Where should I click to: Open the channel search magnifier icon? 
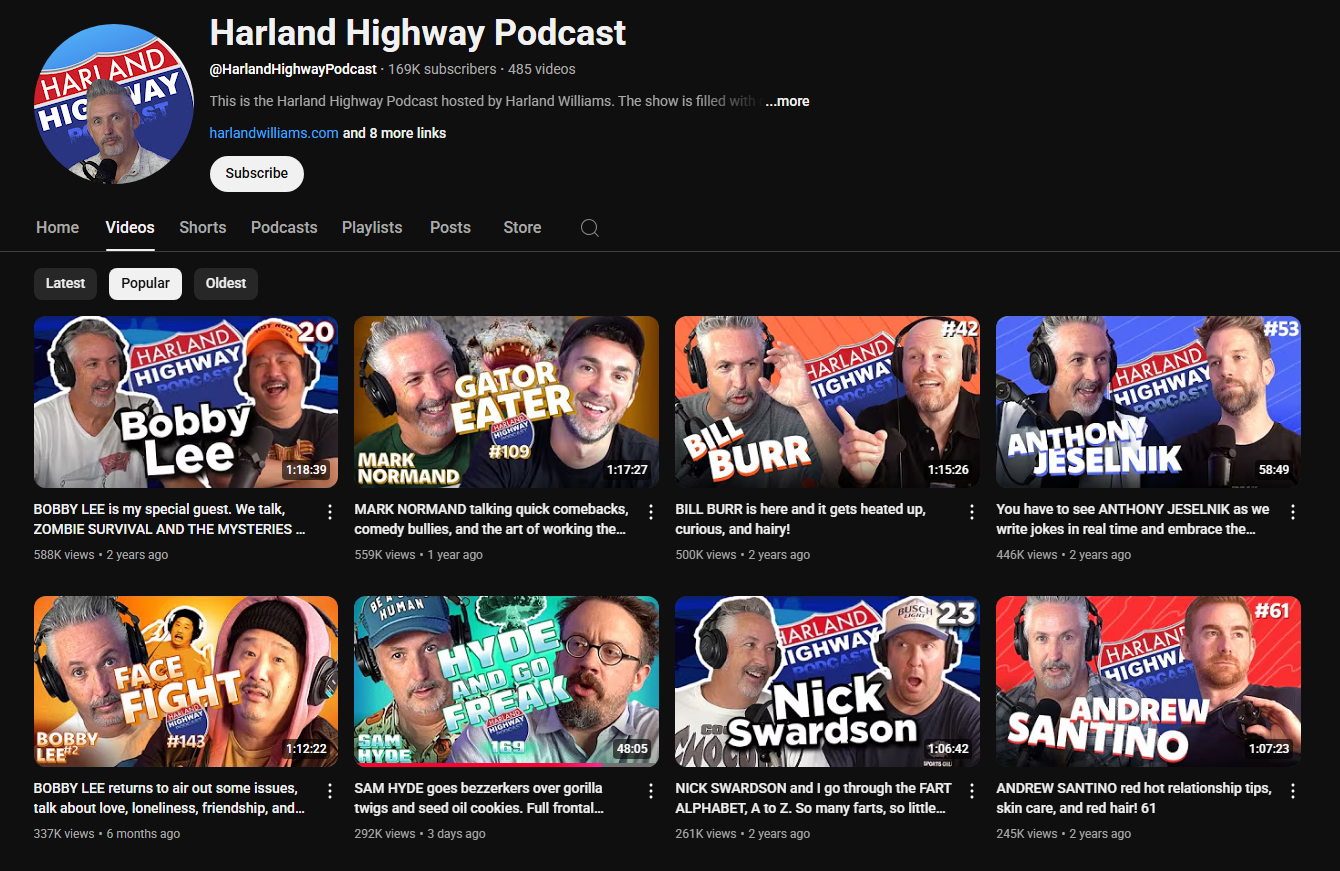point(590,228)
